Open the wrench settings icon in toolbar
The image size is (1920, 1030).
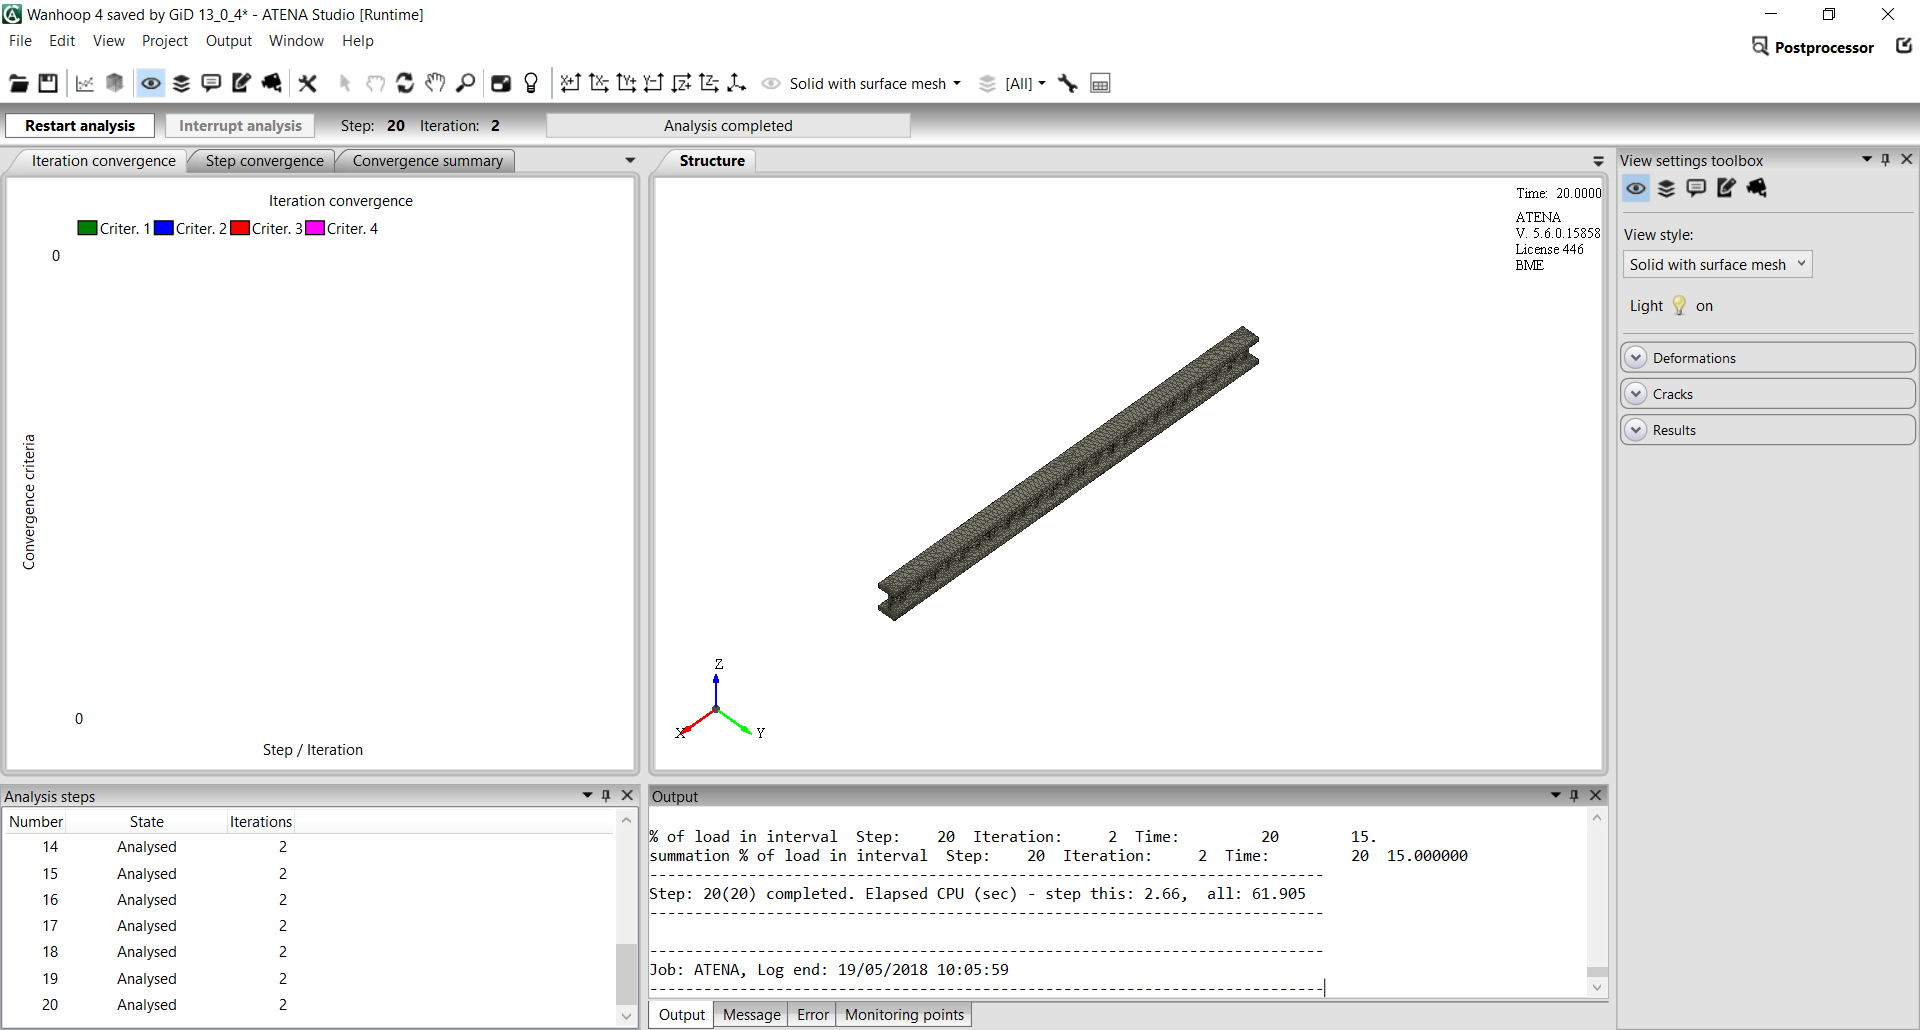(1068, 84)
